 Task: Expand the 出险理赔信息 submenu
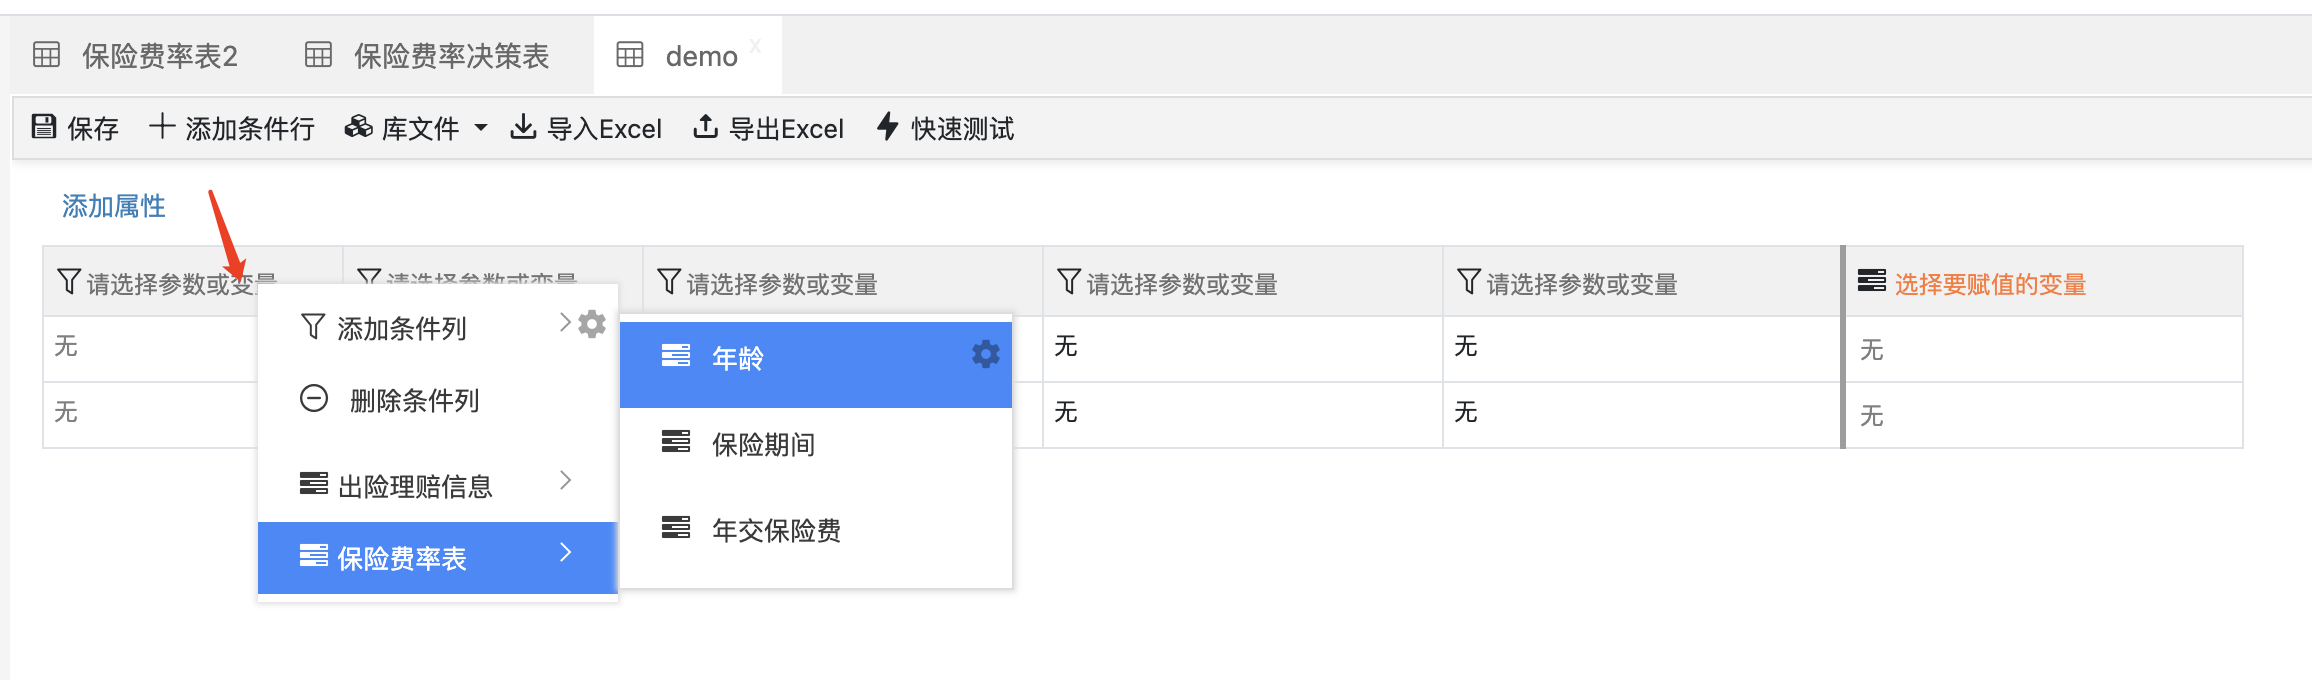tap(565, 481)
